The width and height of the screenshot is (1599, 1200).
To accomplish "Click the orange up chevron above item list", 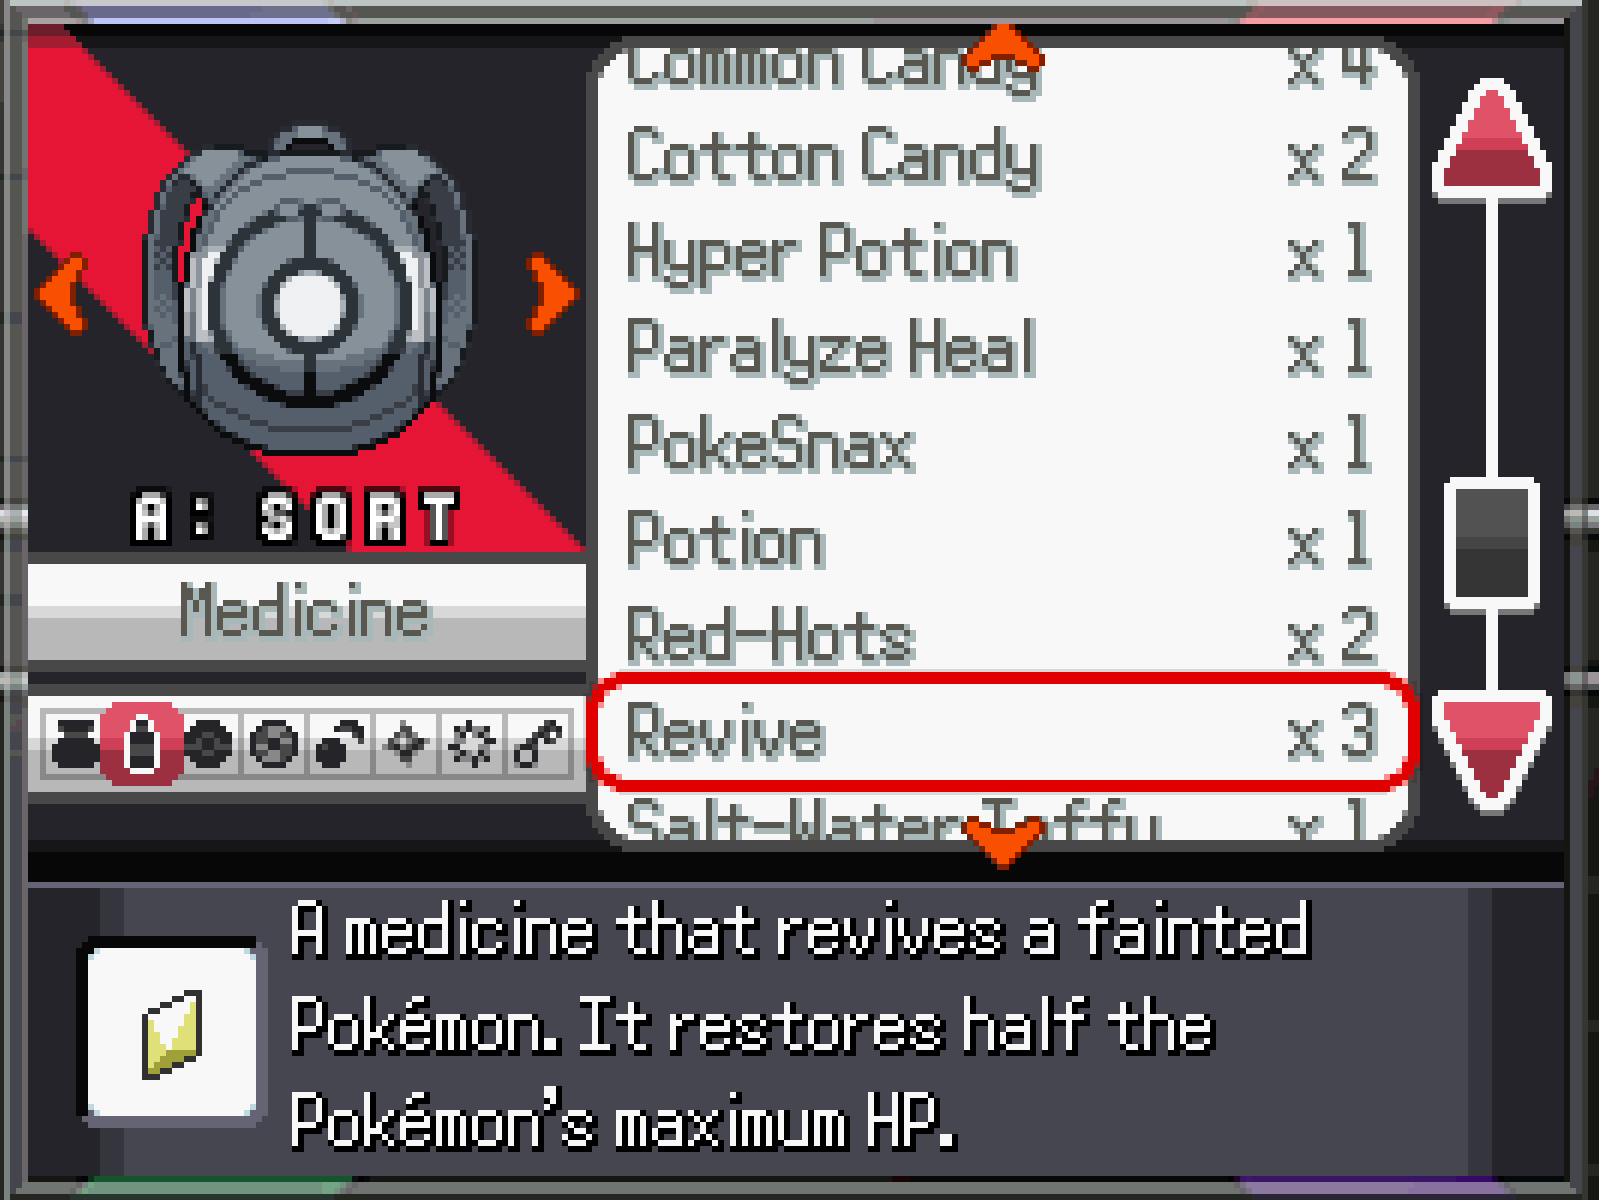I will click(1004, 44).
